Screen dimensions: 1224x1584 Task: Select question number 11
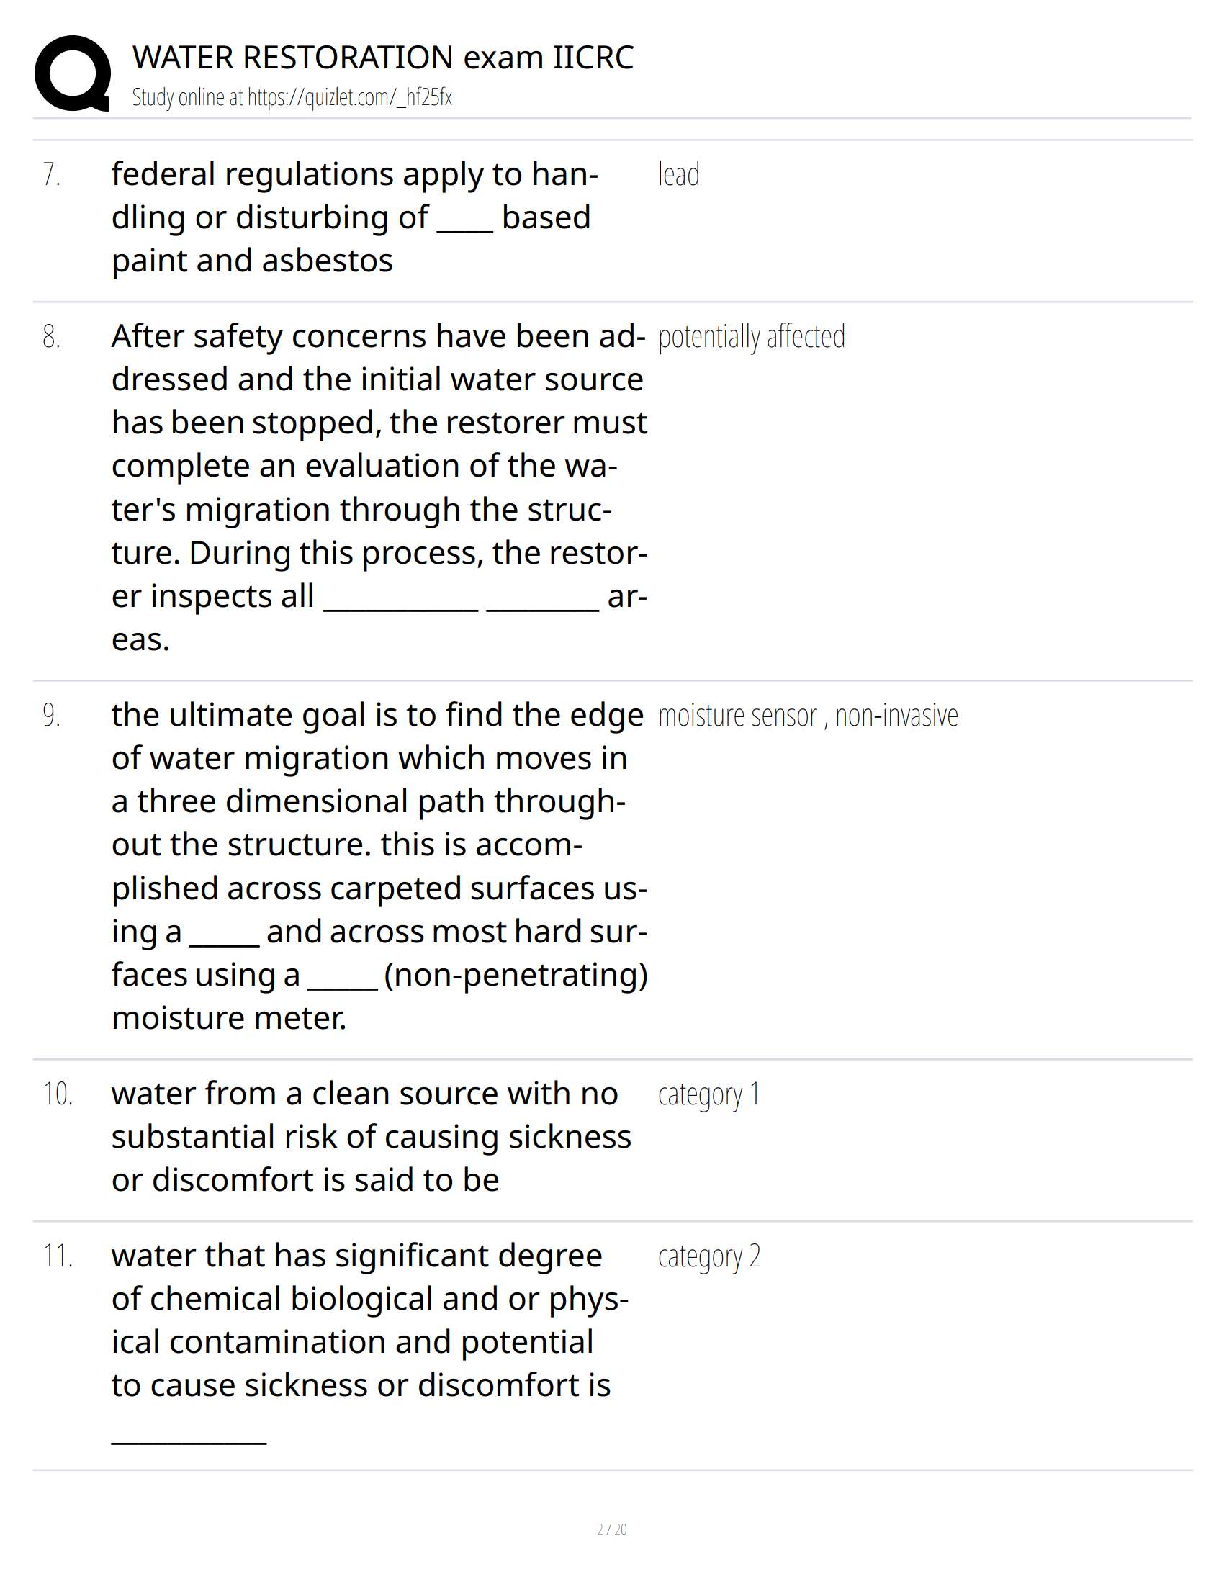pyautogui.click(x=57, y=1256)
